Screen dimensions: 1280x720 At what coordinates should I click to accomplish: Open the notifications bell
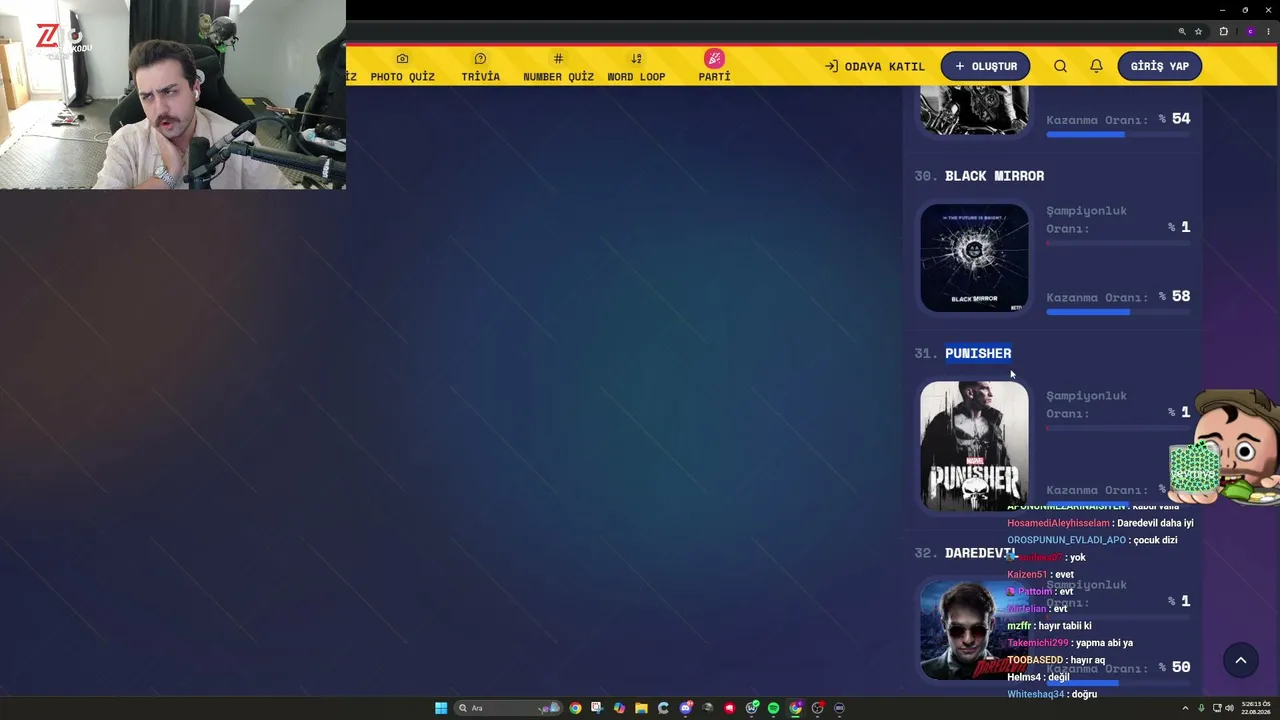click(x=1096, y=66)
